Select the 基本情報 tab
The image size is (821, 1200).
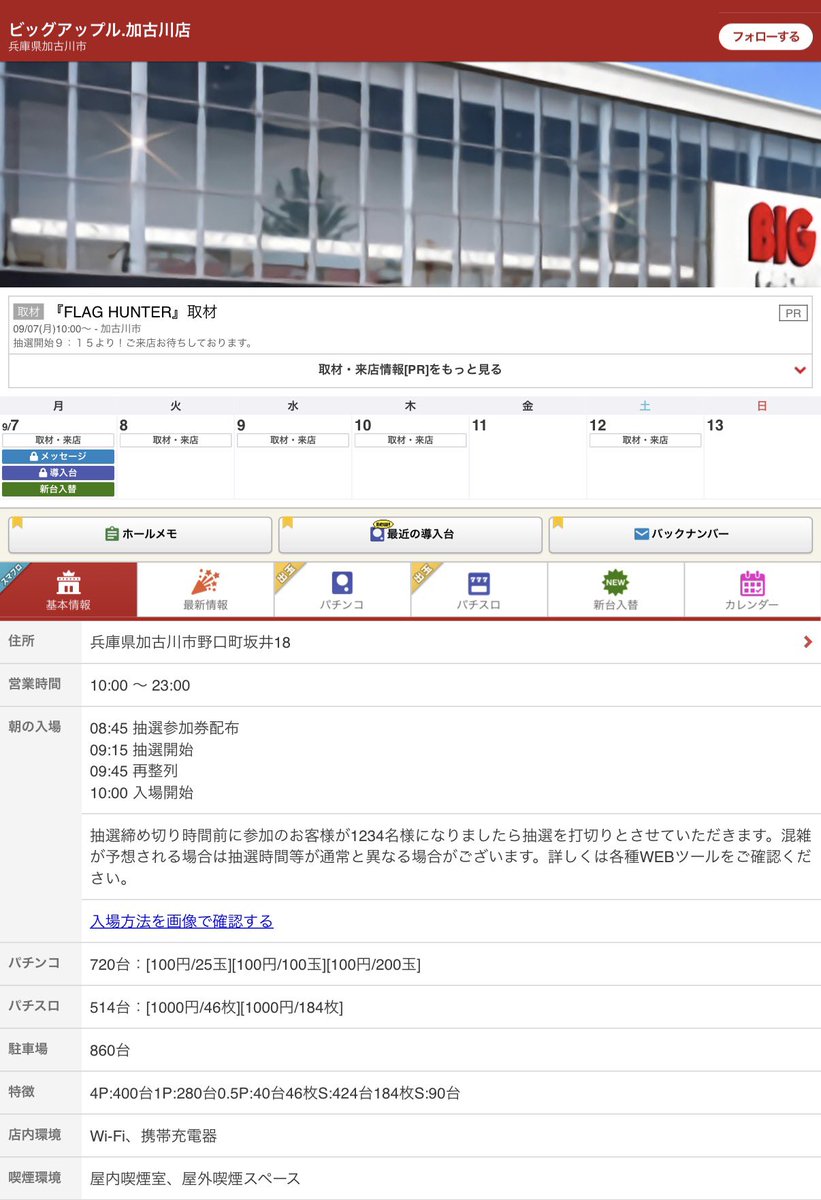(x=68, y=590)
